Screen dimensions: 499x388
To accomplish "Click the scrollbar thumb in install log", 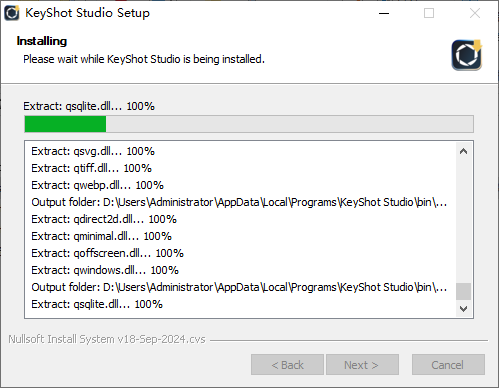I will (463, 291).
